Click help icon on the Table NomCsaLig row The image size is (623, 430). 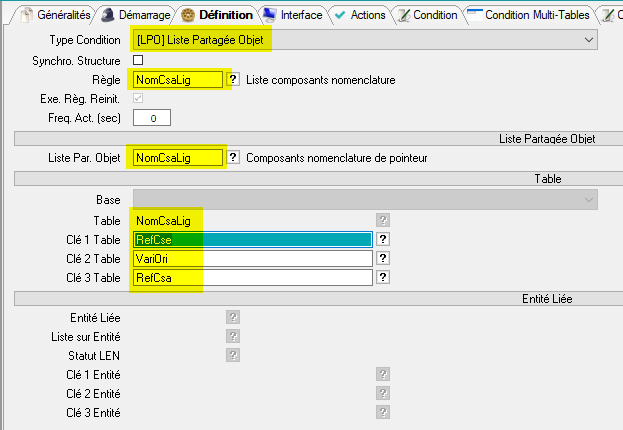(x=383, y=220)
